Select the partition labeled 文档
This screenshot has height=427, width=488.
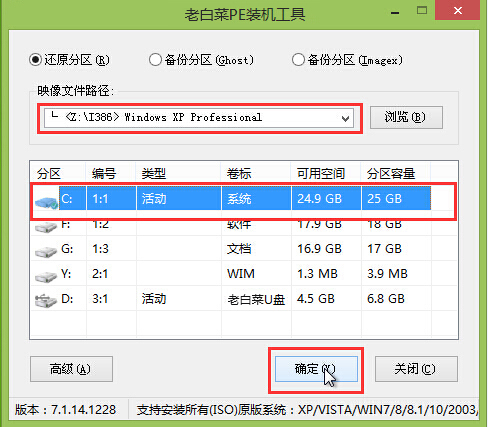tap(239, 249)
